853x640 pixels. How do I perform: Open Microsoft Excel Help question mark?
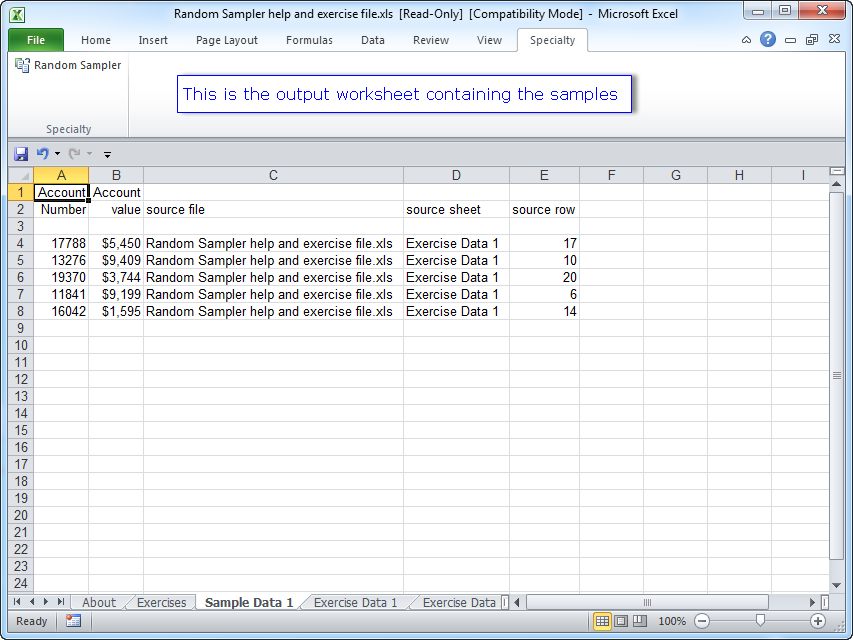[767, 40]
